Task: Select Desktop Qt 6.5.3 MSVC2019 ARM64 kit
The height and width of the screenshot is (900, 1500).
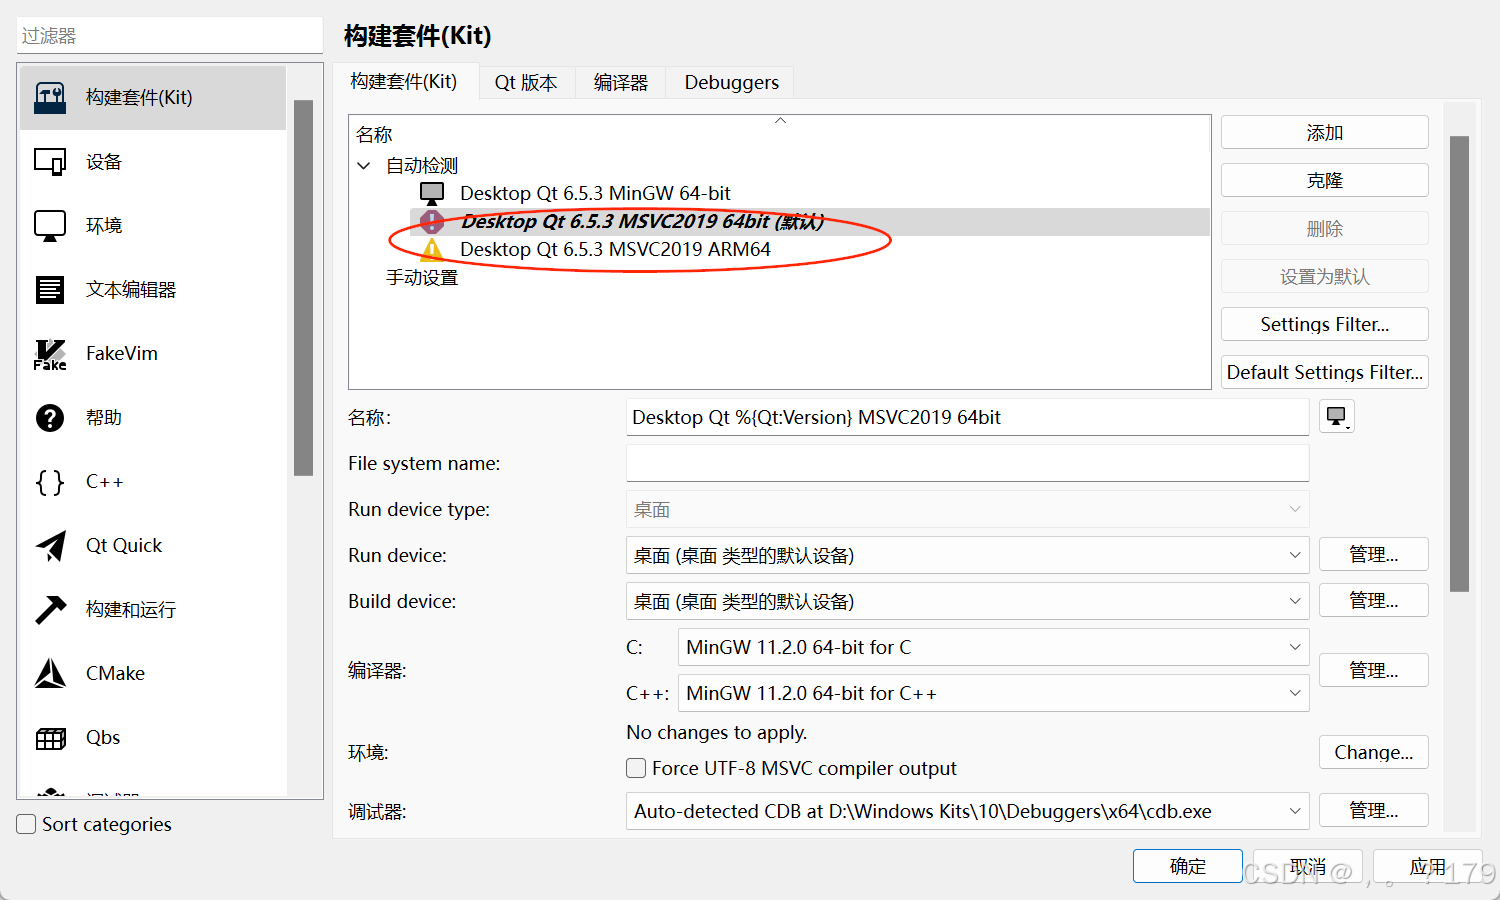Action: [615, 249]
